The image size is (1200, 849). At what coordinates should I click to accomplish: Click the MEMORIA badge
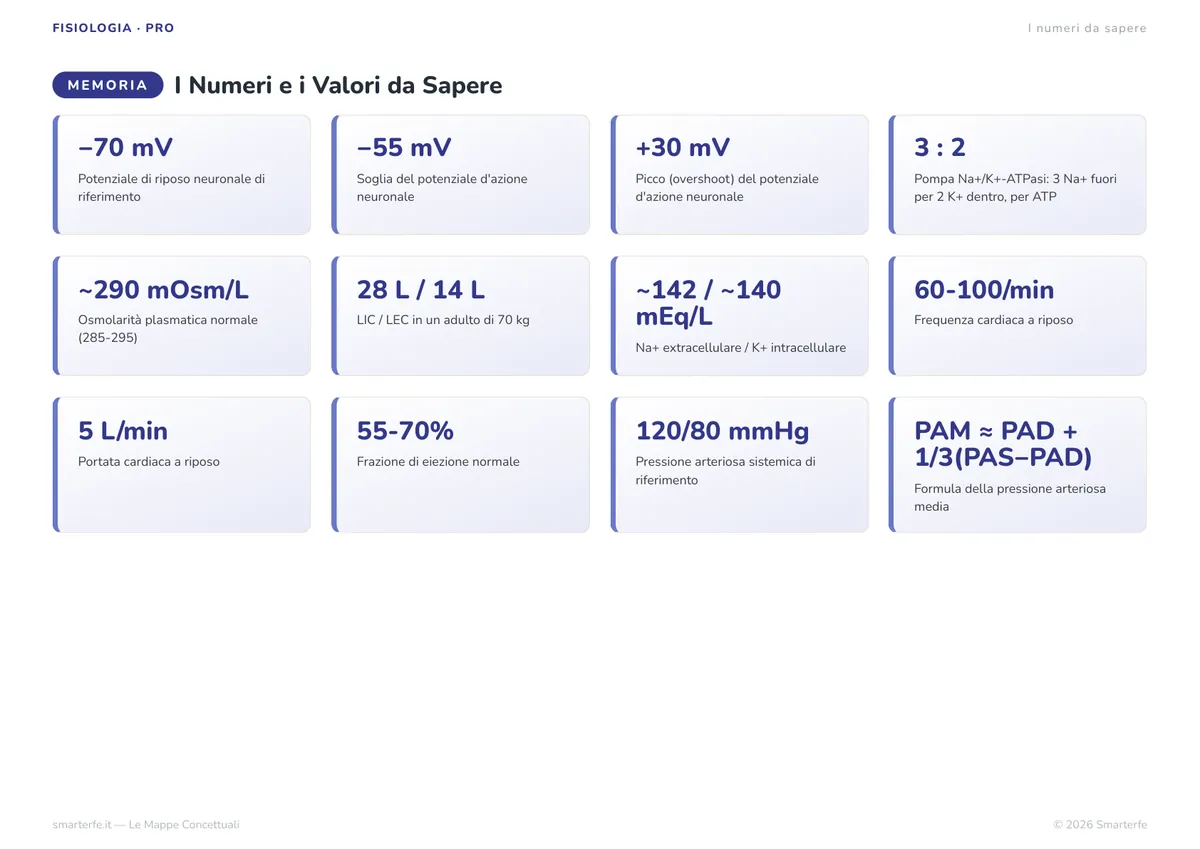click(x=108, y=85)
